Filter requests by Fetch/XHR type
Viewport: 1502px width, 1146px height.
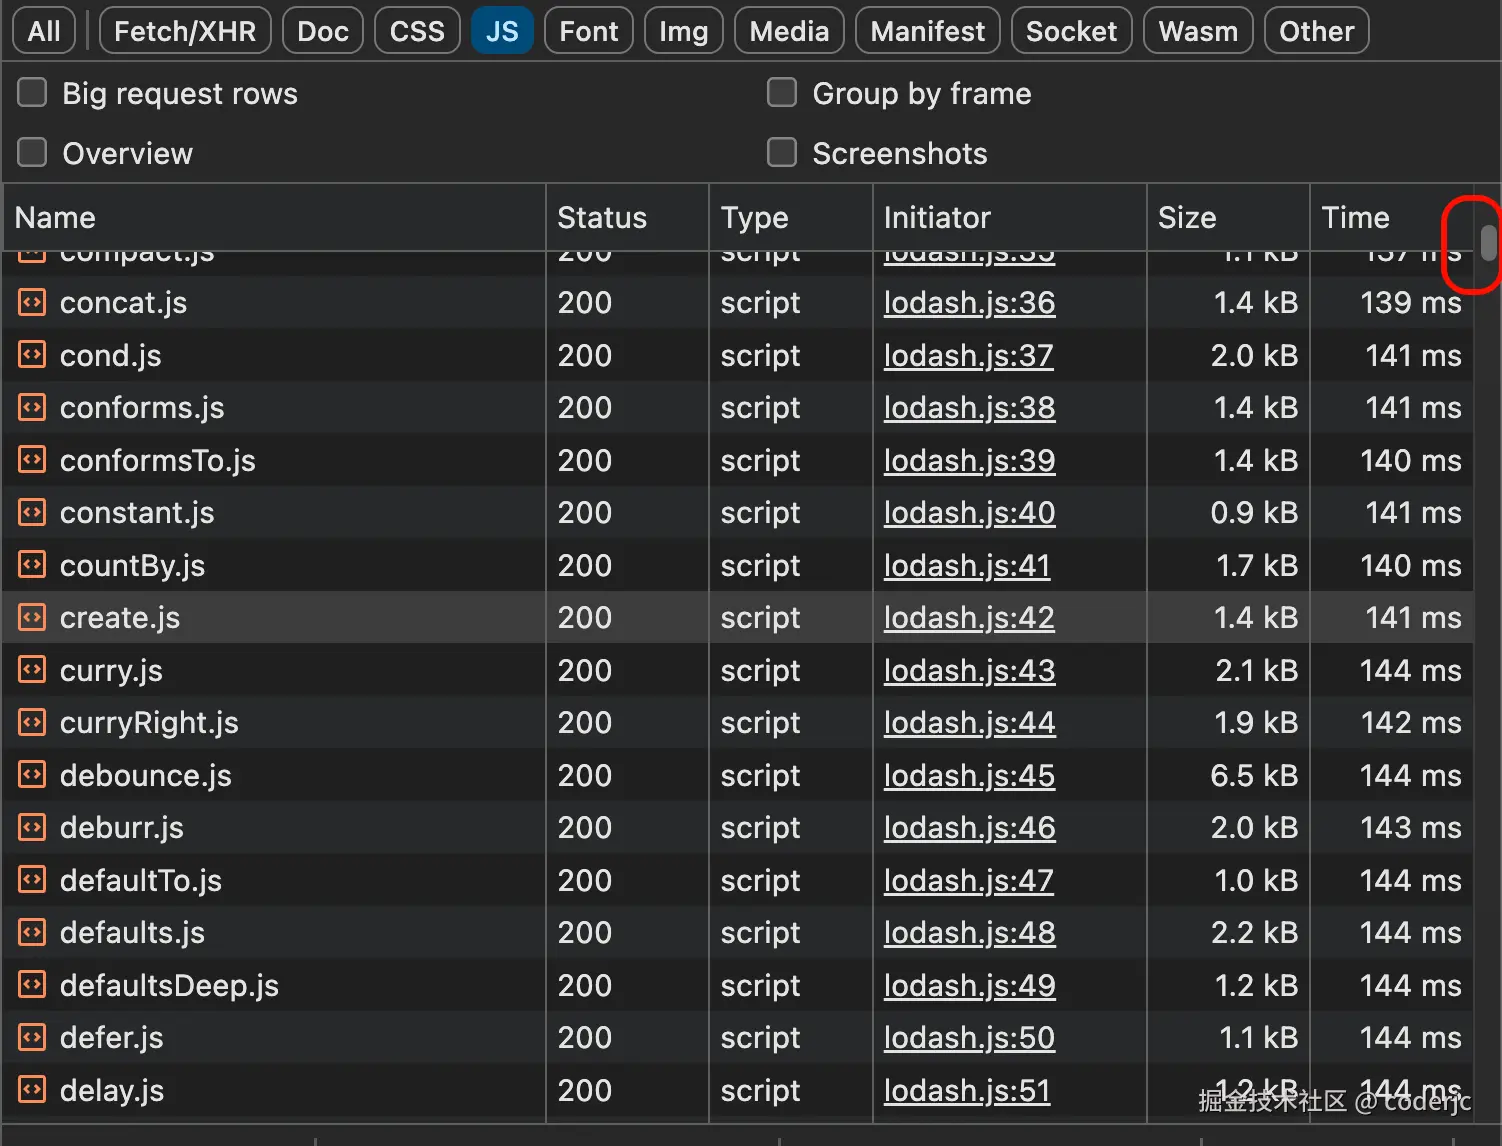(x=185, y=31)
